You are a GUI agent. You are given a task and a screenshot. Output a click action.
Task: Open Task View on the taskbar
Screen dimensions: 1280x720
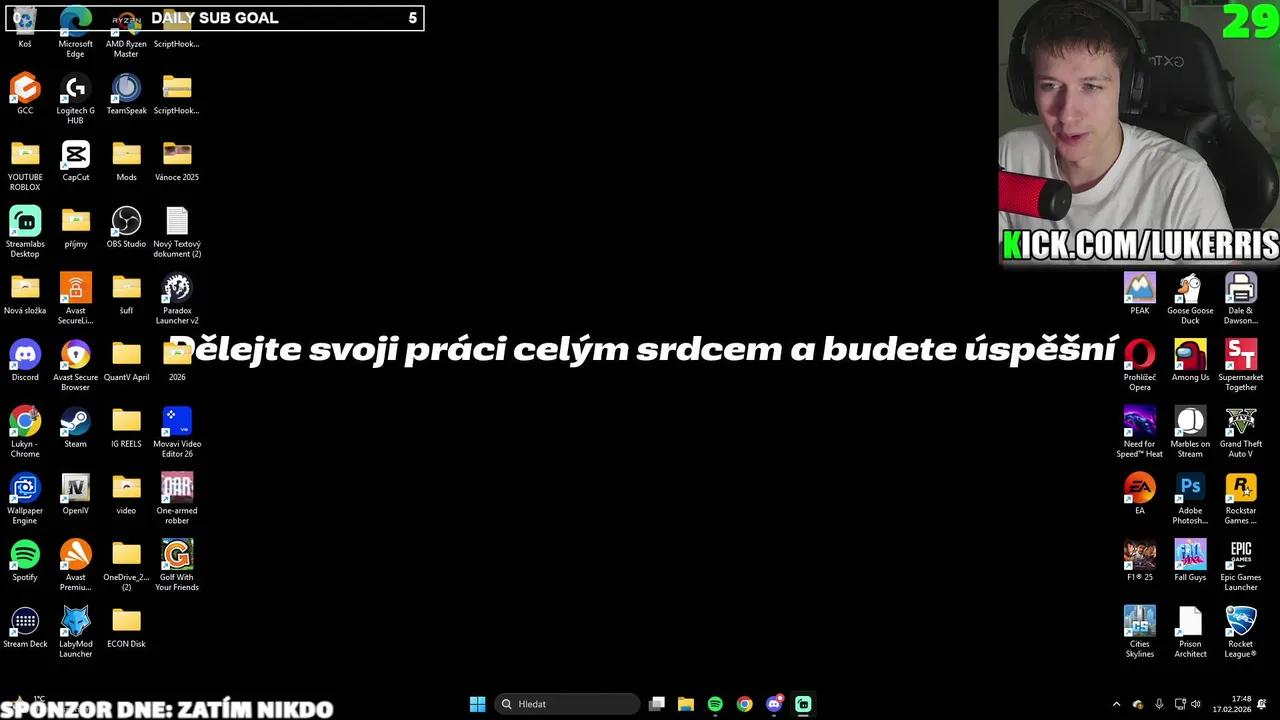click(657, 704)
